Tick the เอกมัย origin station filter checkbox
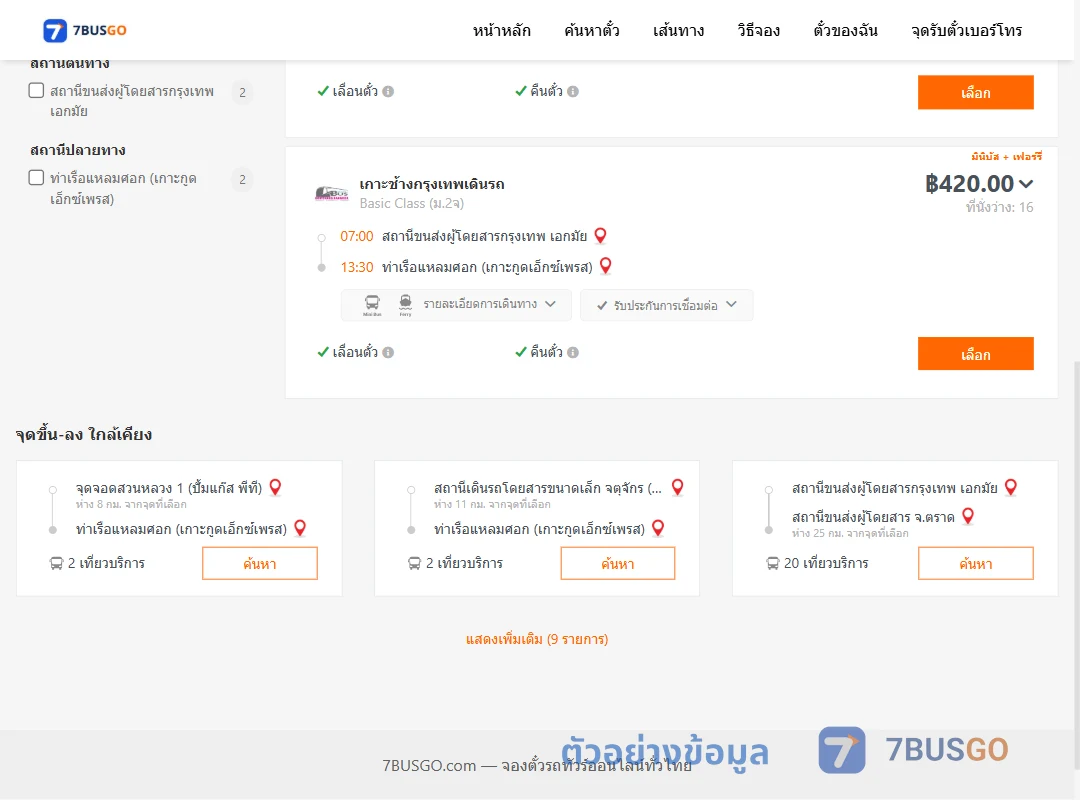Image resolution: width=1080 pixels, height=800 pixels. pos(37,90)
